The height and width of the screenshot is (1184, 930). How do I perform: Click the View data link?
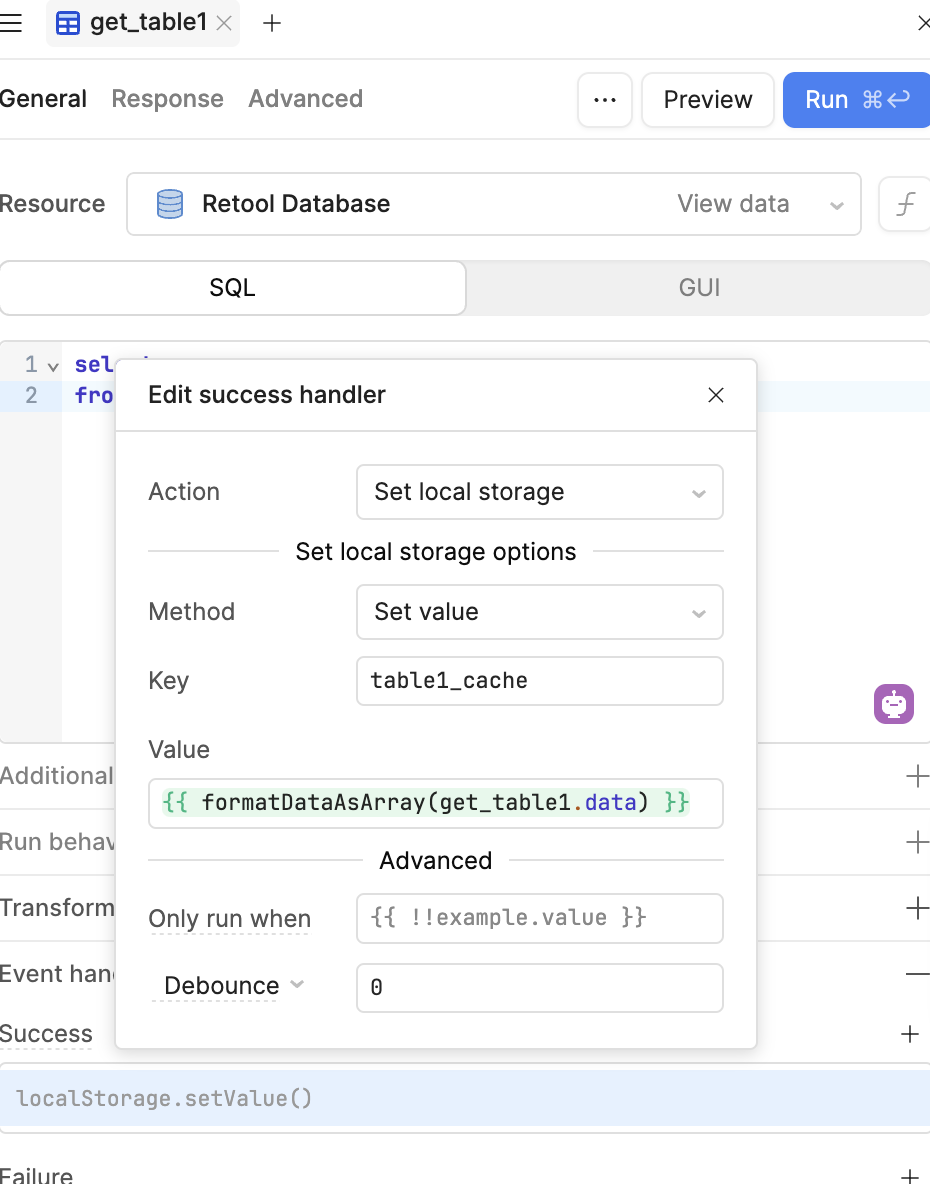click(733, 204)
